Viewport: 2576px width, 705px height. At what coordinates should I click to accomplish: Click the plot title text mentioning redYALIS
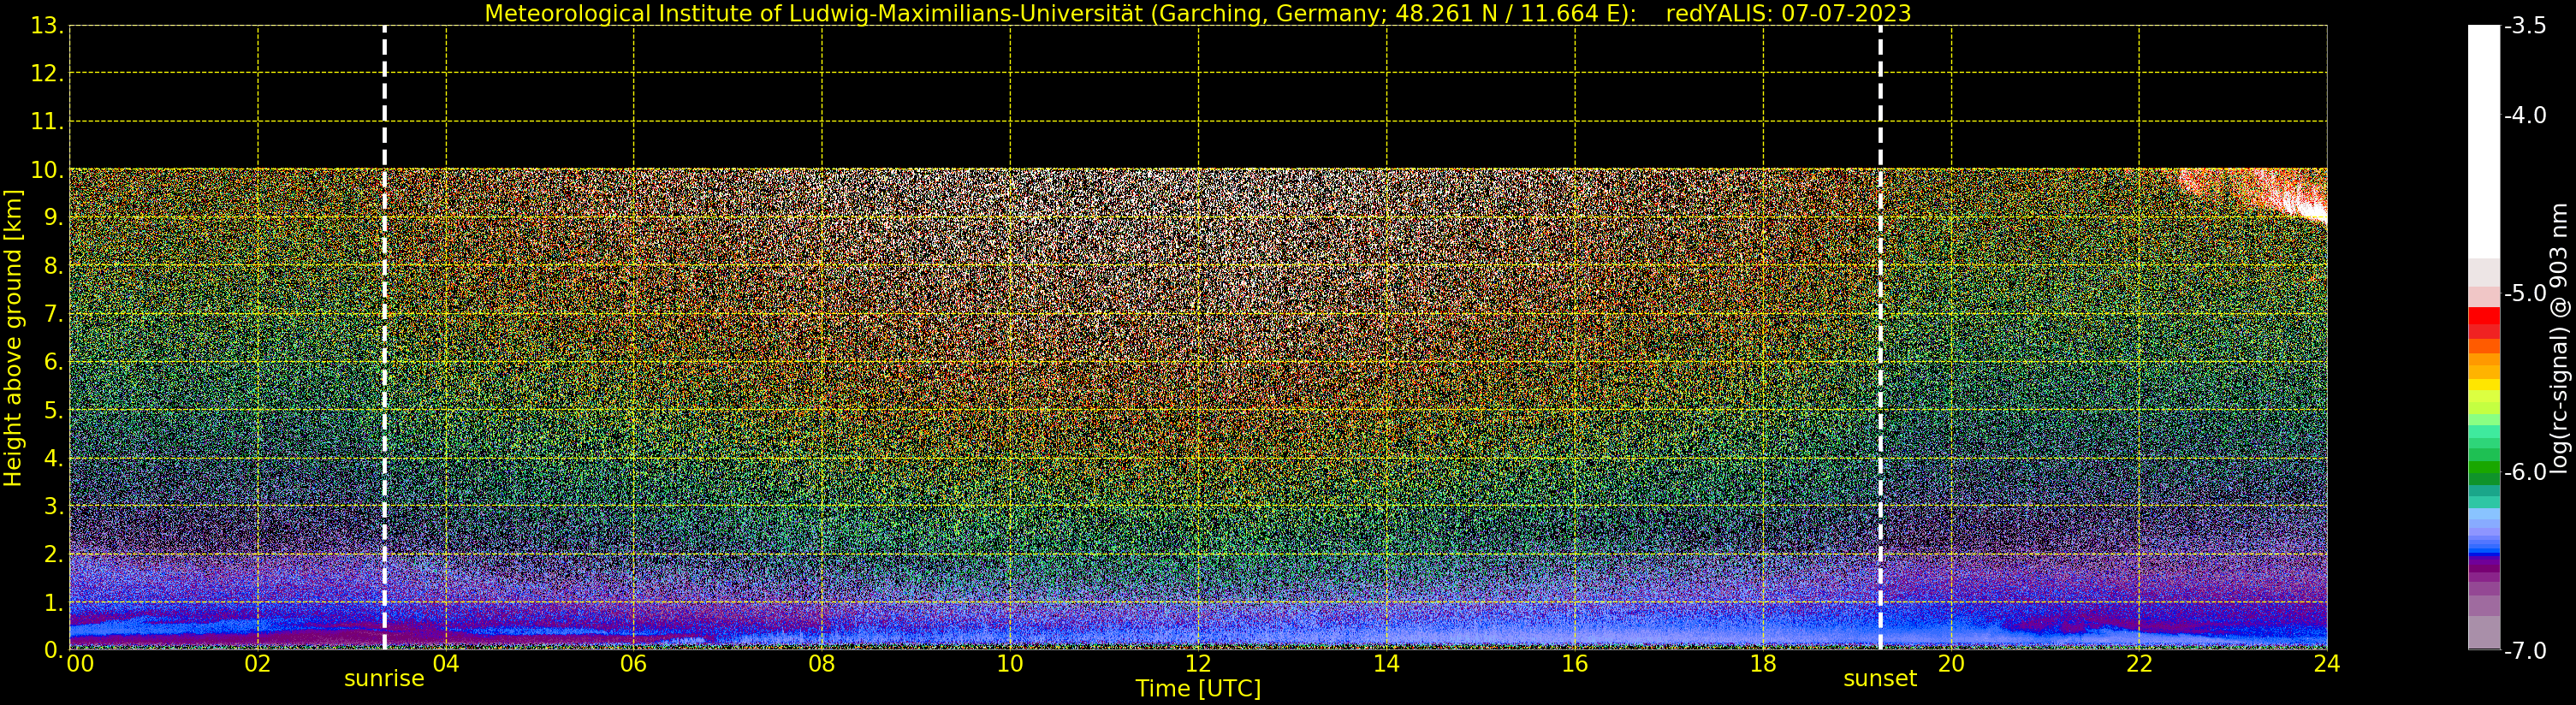coord(1198,13)
